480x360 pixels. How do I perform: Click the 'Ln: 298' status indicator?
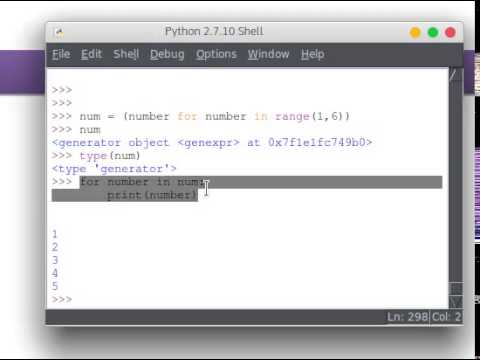coord(407,317)
